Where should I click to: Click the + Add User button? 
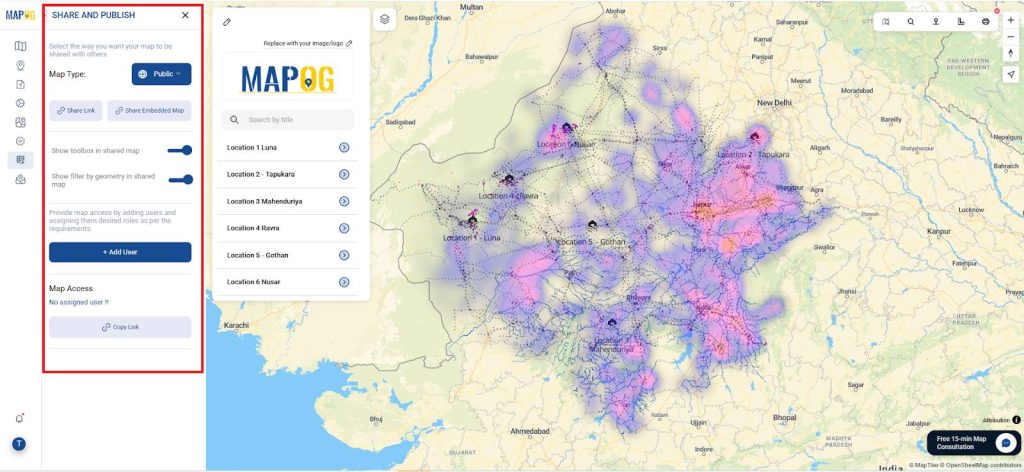pos(120,252)
